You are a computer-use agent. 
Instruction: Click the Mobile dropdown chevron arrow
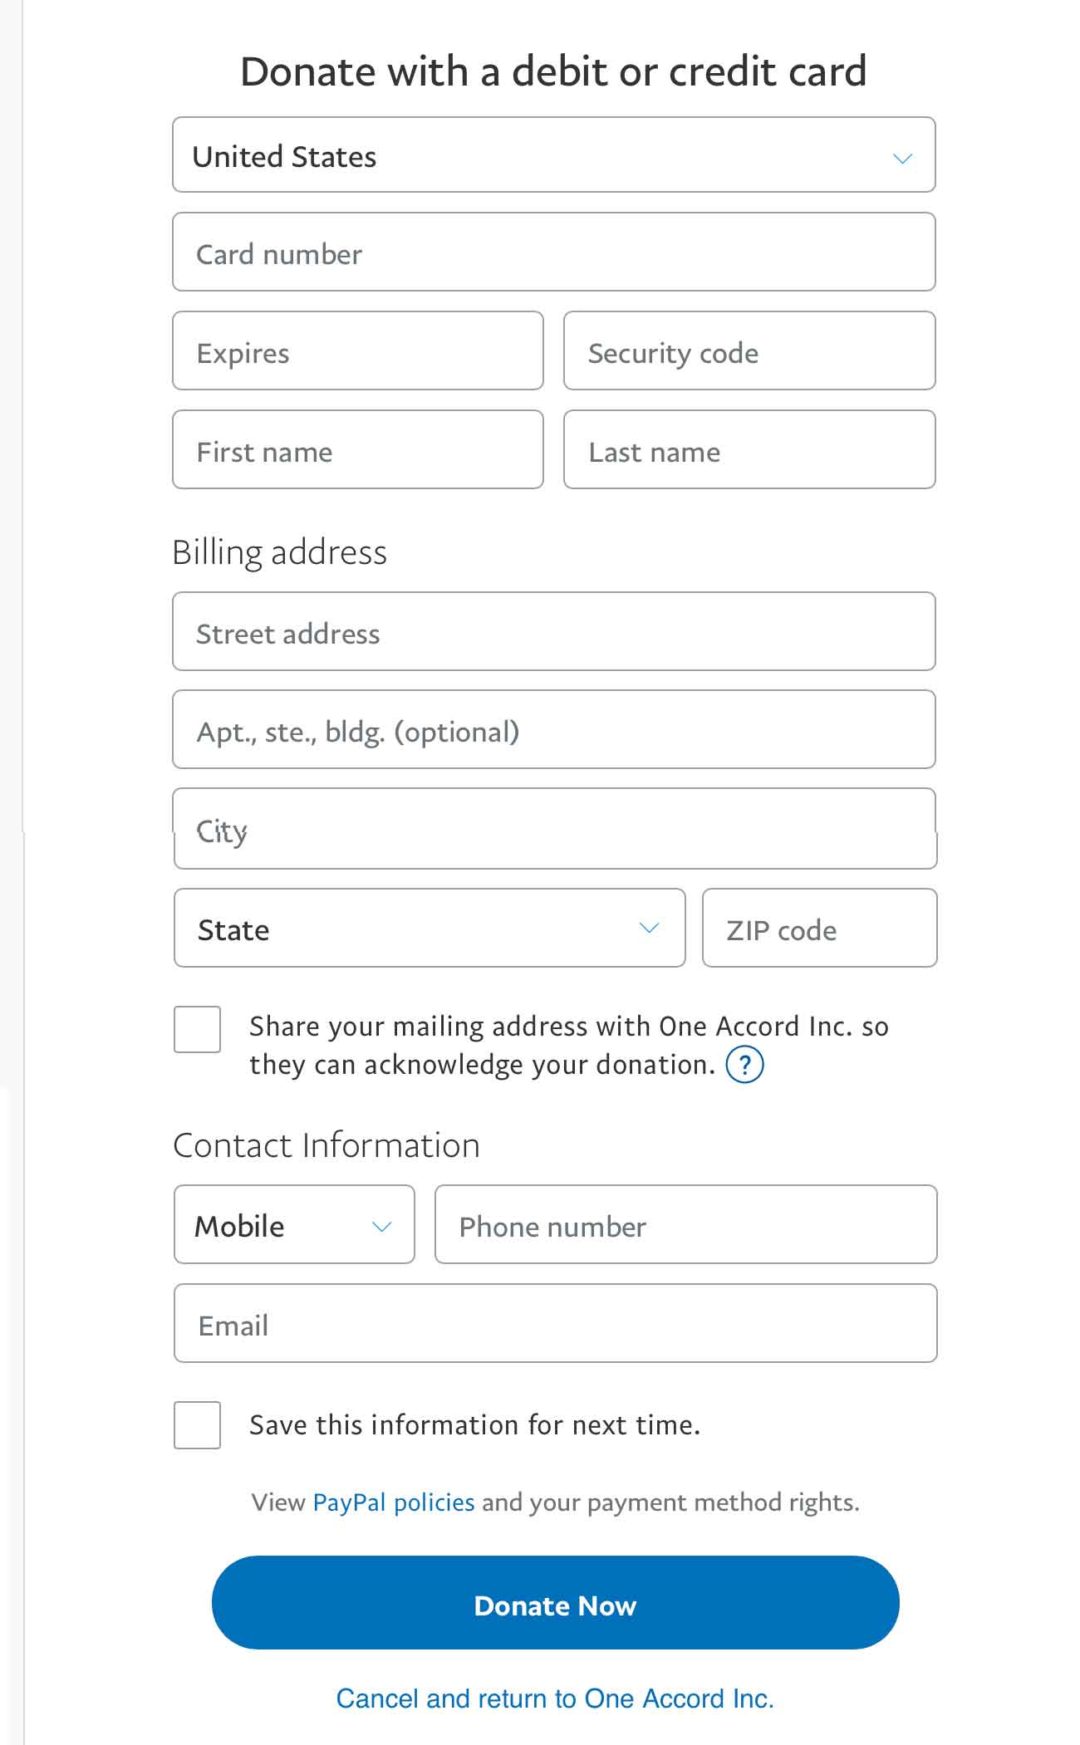[x=381, y=1226]
